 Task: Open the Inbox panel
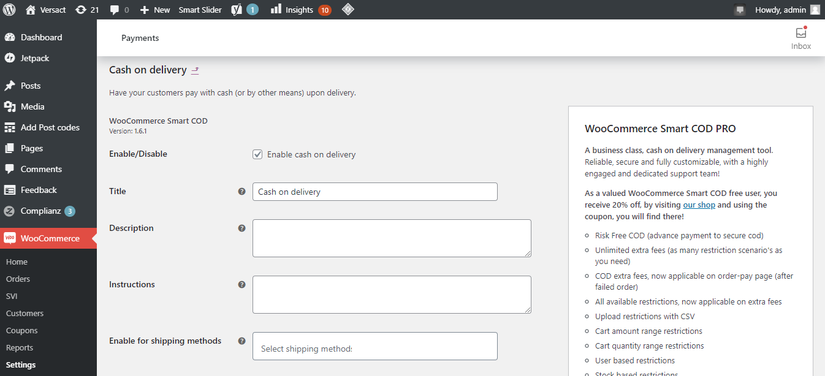(801, 38)
